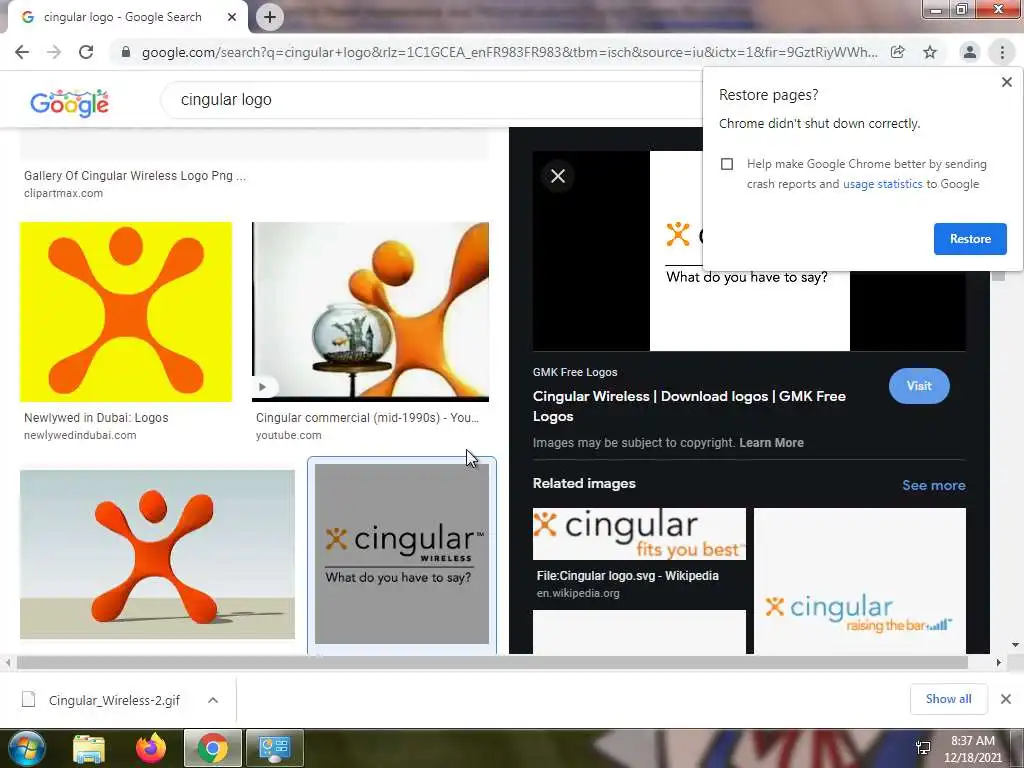Open the Windows Start menu
The width and height of the screenshot is (1024, 768).
27,748
